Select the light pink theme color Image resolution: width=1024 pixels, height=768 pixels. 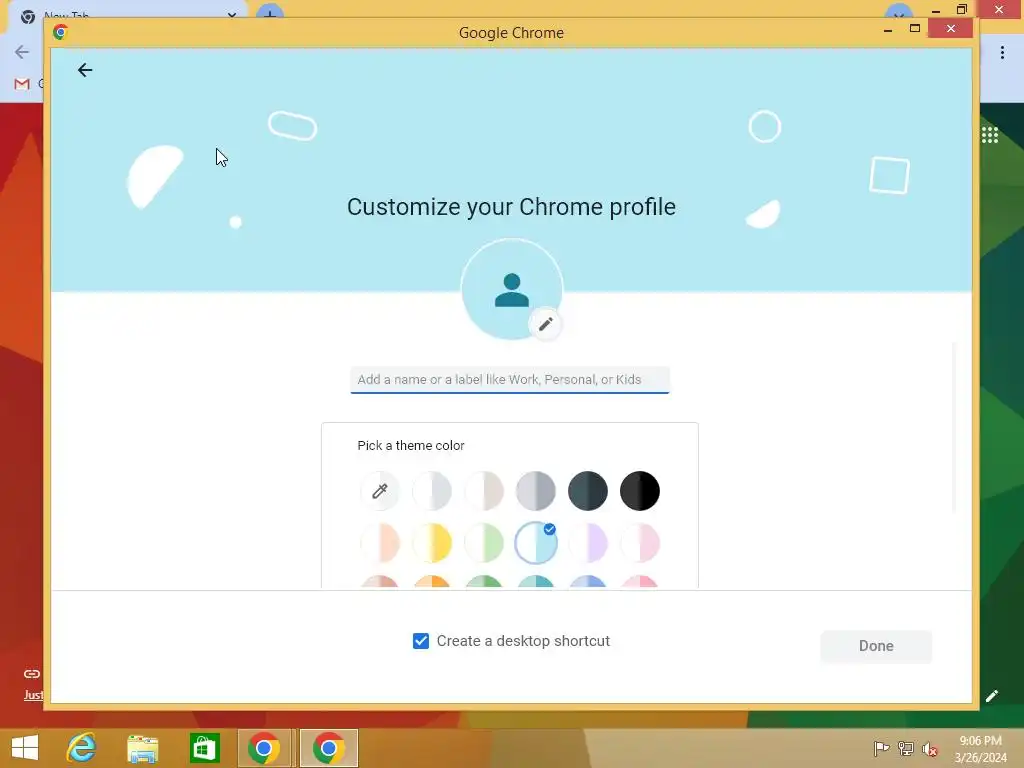tap(639, 543)
